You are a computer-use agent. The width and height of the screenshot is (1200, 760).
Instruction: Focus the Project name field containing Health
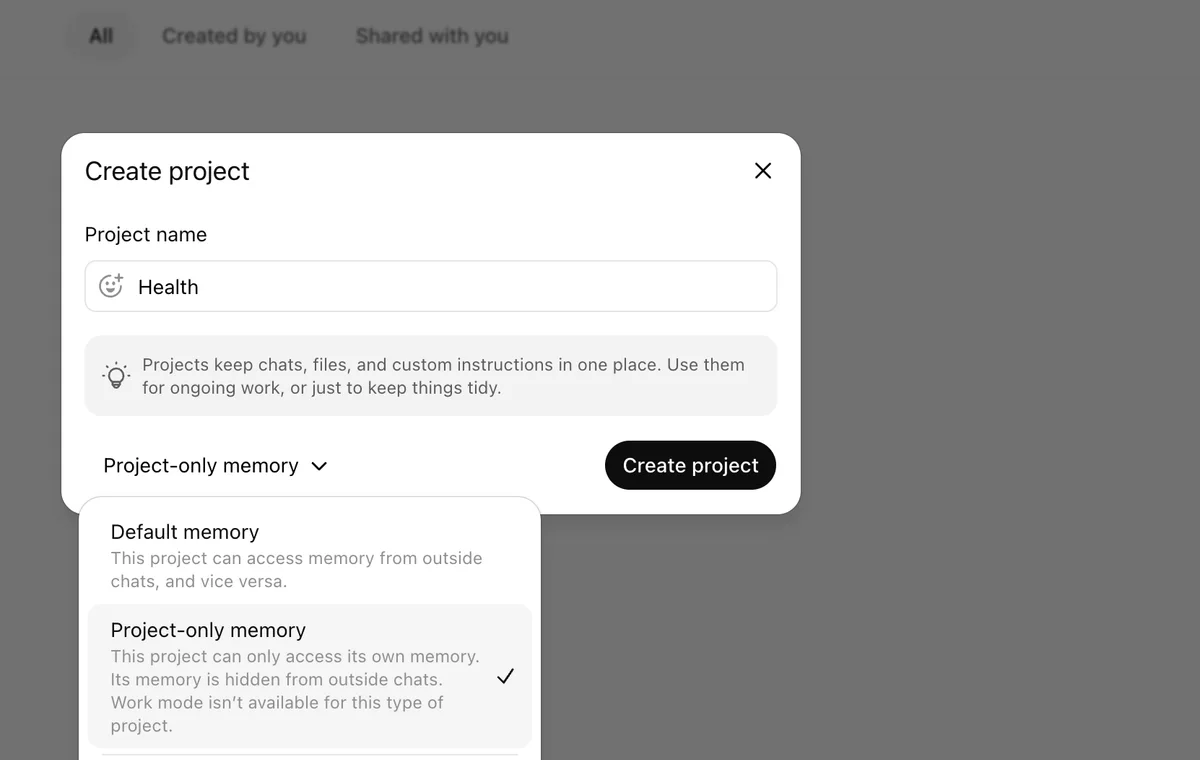(431, 286)
